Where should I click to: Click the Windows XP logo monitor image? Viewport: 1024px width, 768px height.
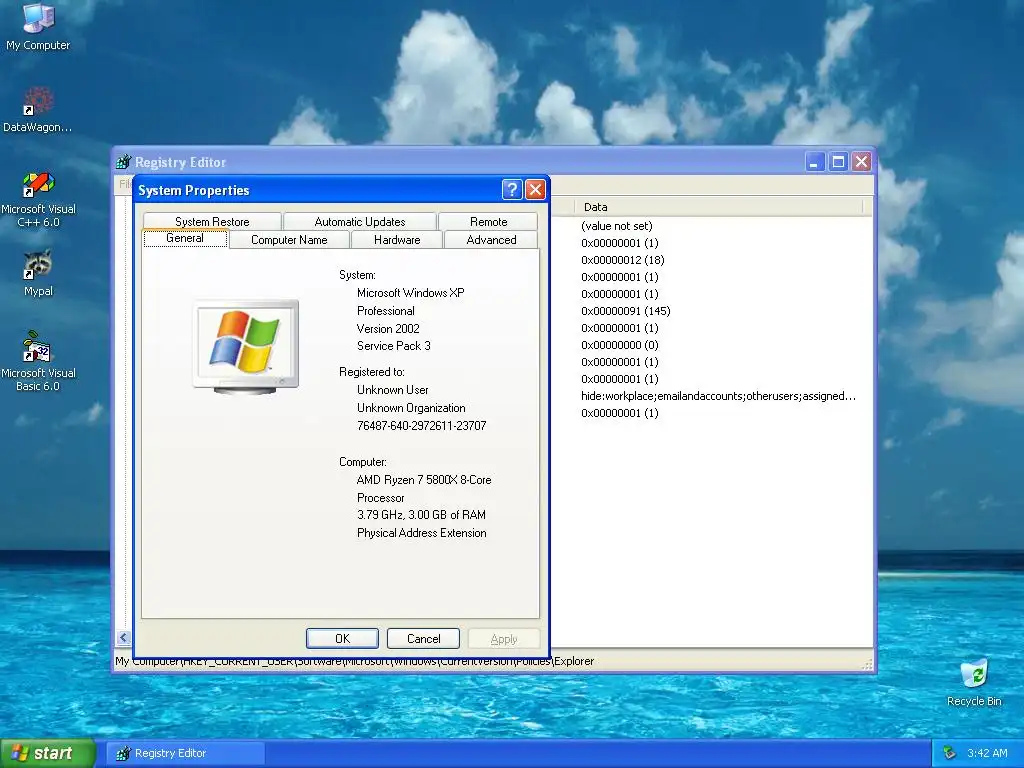(246, 346)
